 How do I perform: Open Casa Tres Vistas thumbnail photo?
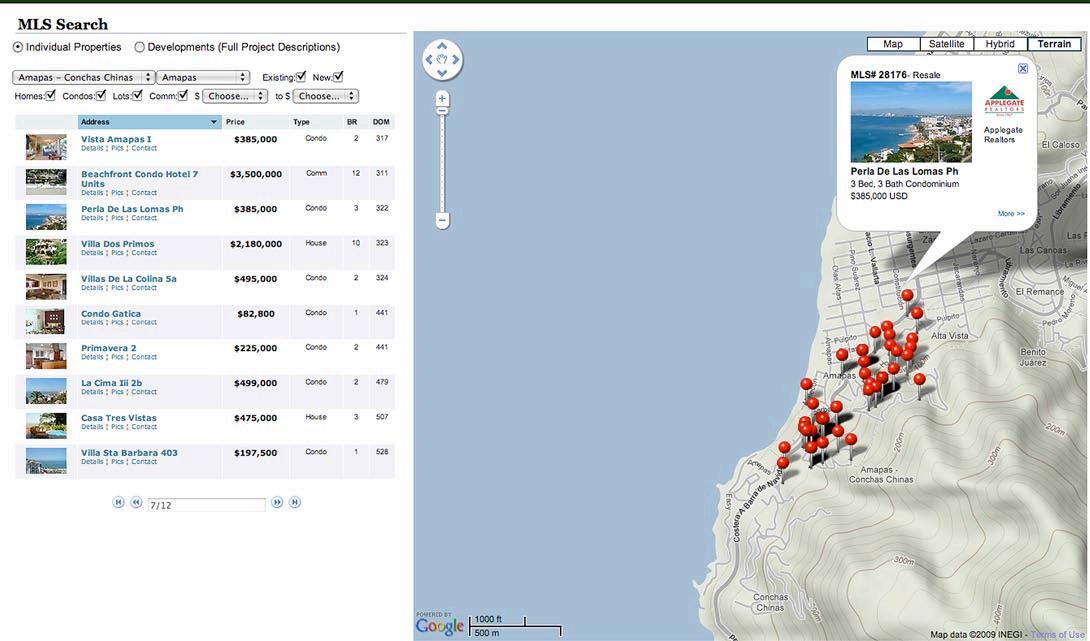click(x=46, y=425)
